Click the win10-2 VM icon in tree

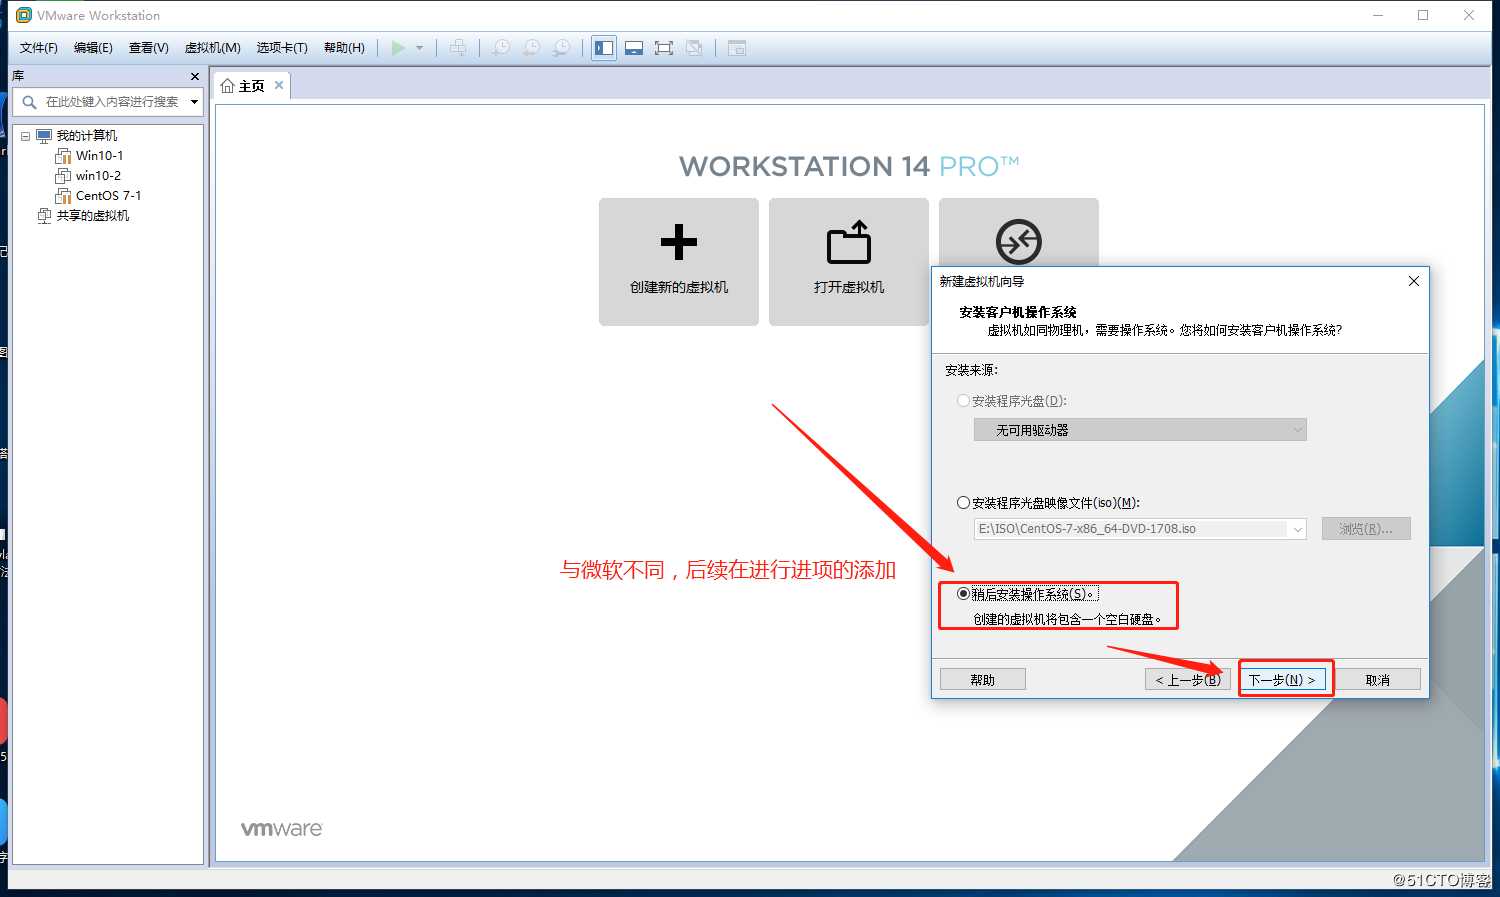pyautogui.click(x=63, y=176)
